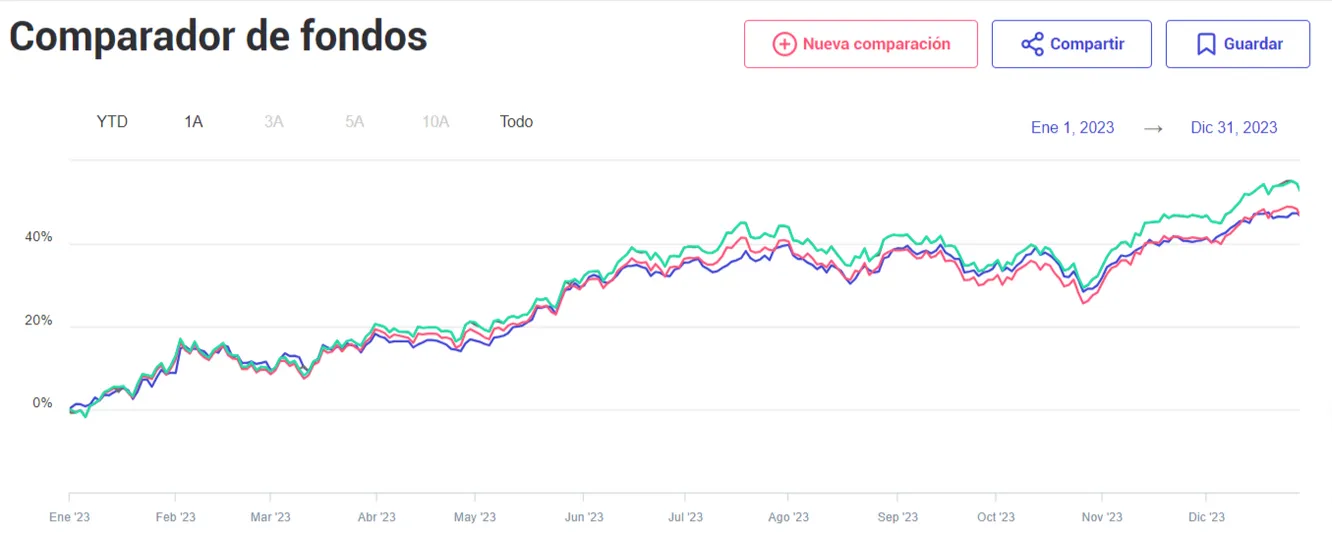Click the Nov '23 axis label
1332x534 pixels.
click(x=1102, y=517)
